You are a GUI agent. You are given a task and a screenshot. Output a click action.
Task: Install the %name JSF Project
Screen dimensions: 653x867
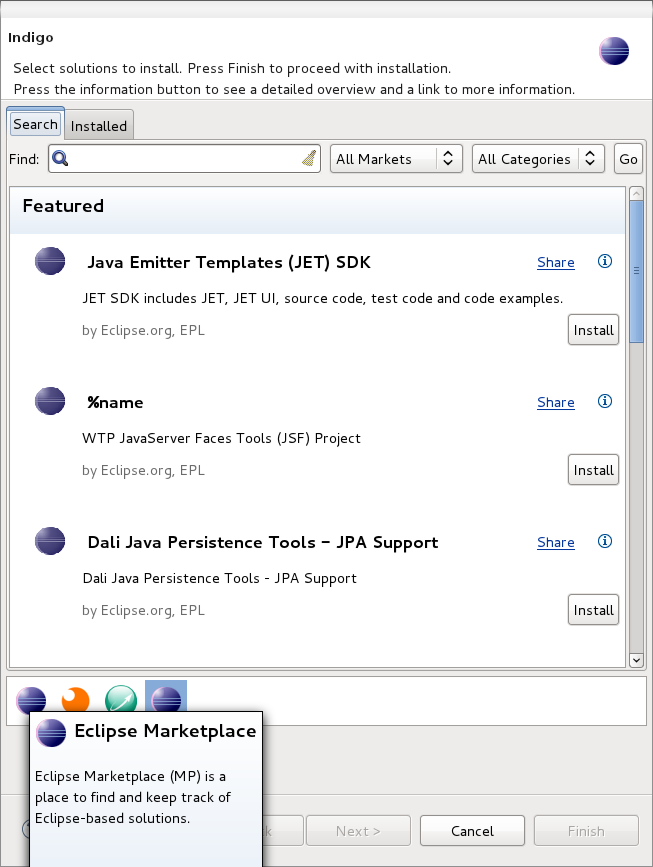(x=593, y=469)
